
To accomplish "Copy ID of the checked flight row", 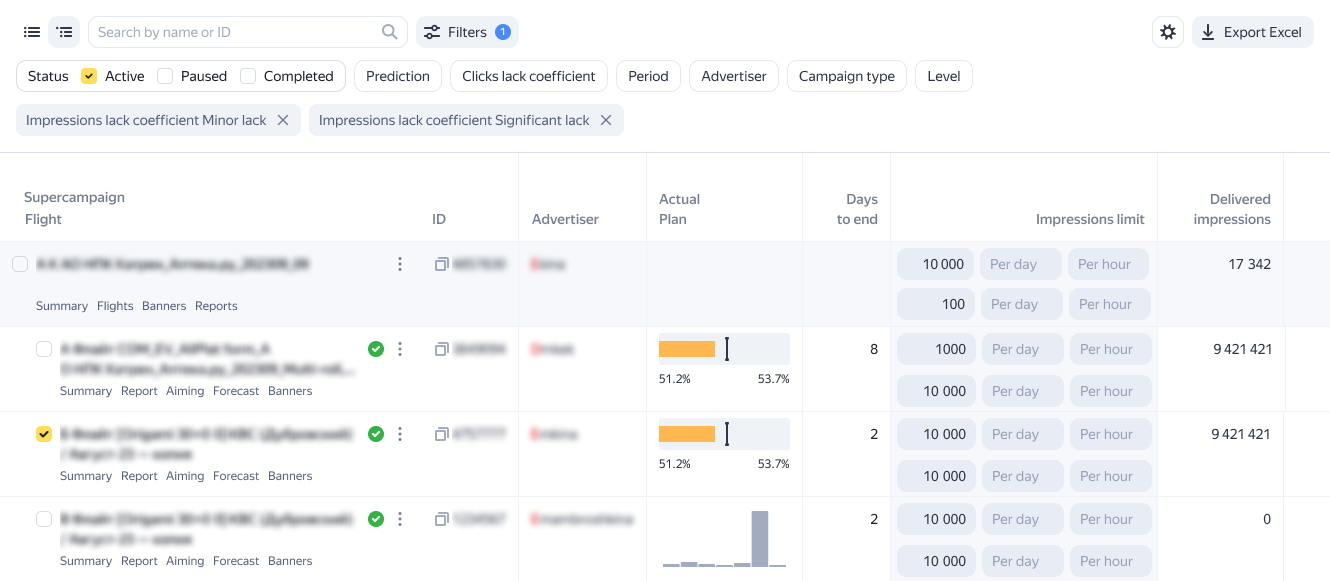I will tap(441, 434).
